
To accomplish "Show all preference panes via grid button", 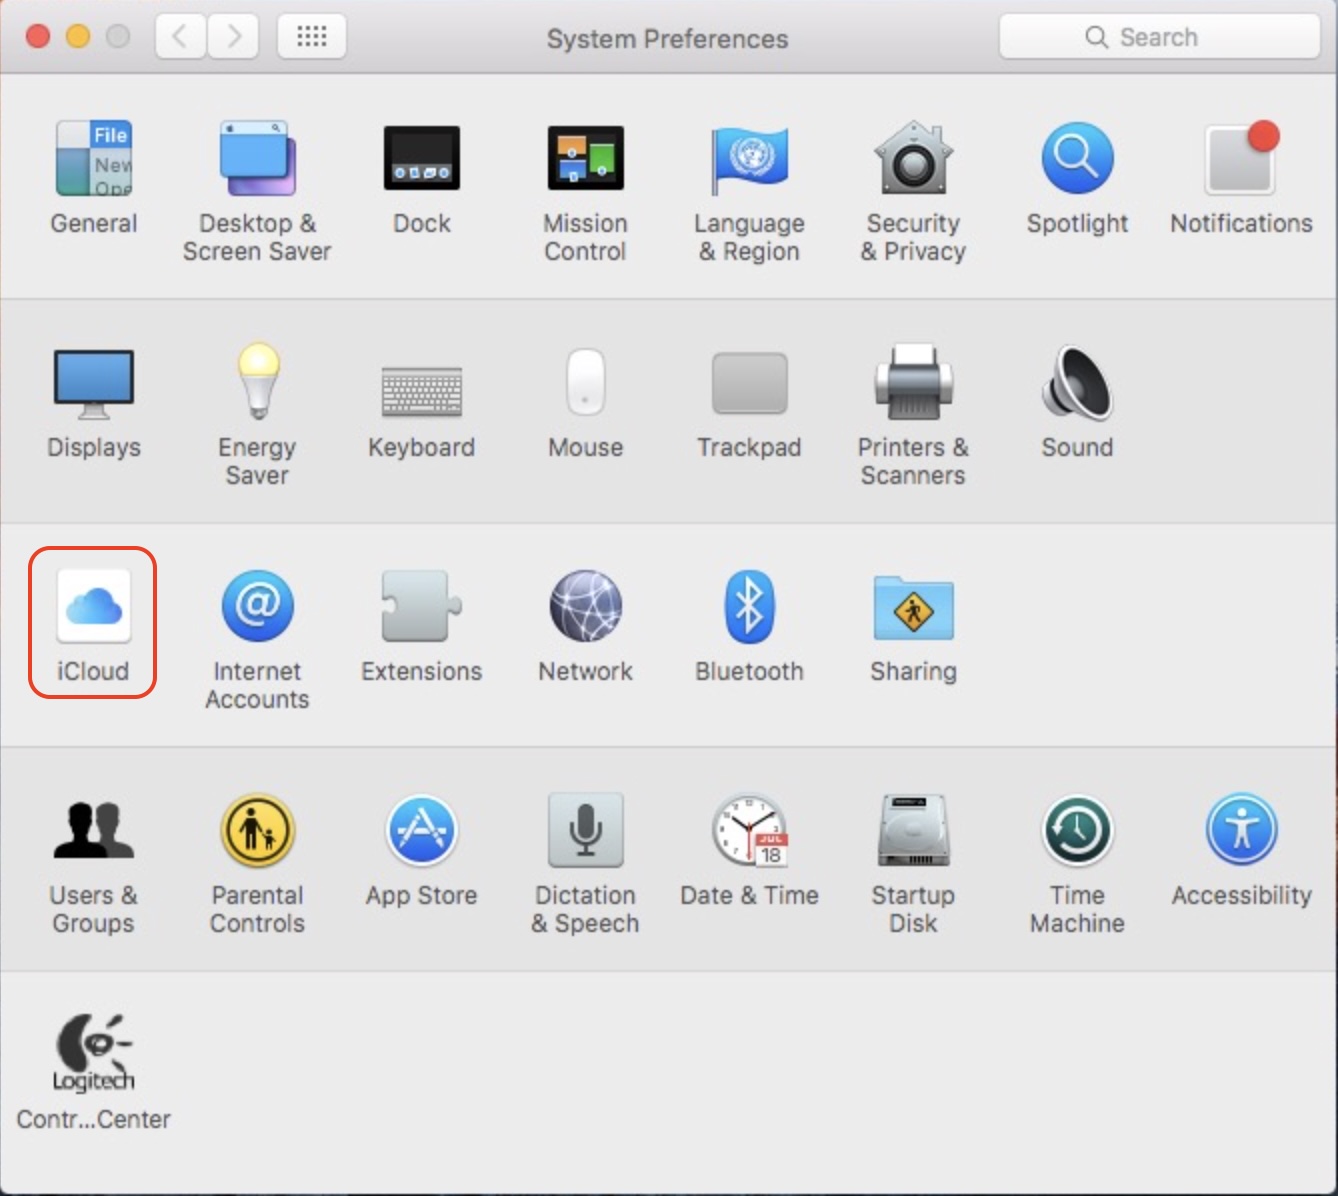I will 311,36.
